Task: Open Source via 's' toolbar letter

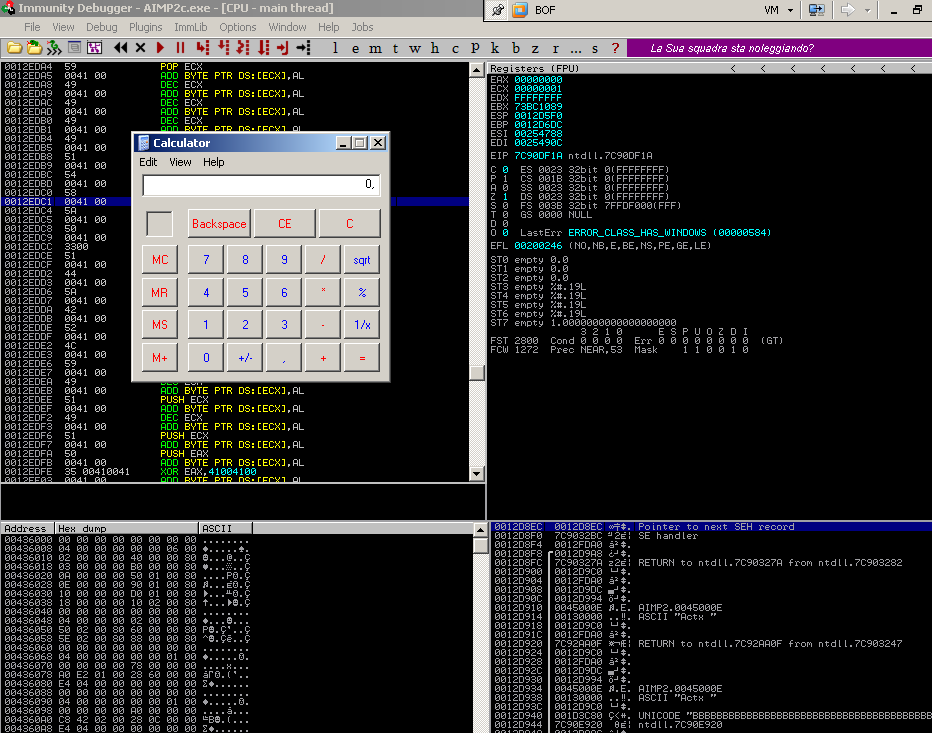Action: tap(595, 48)
